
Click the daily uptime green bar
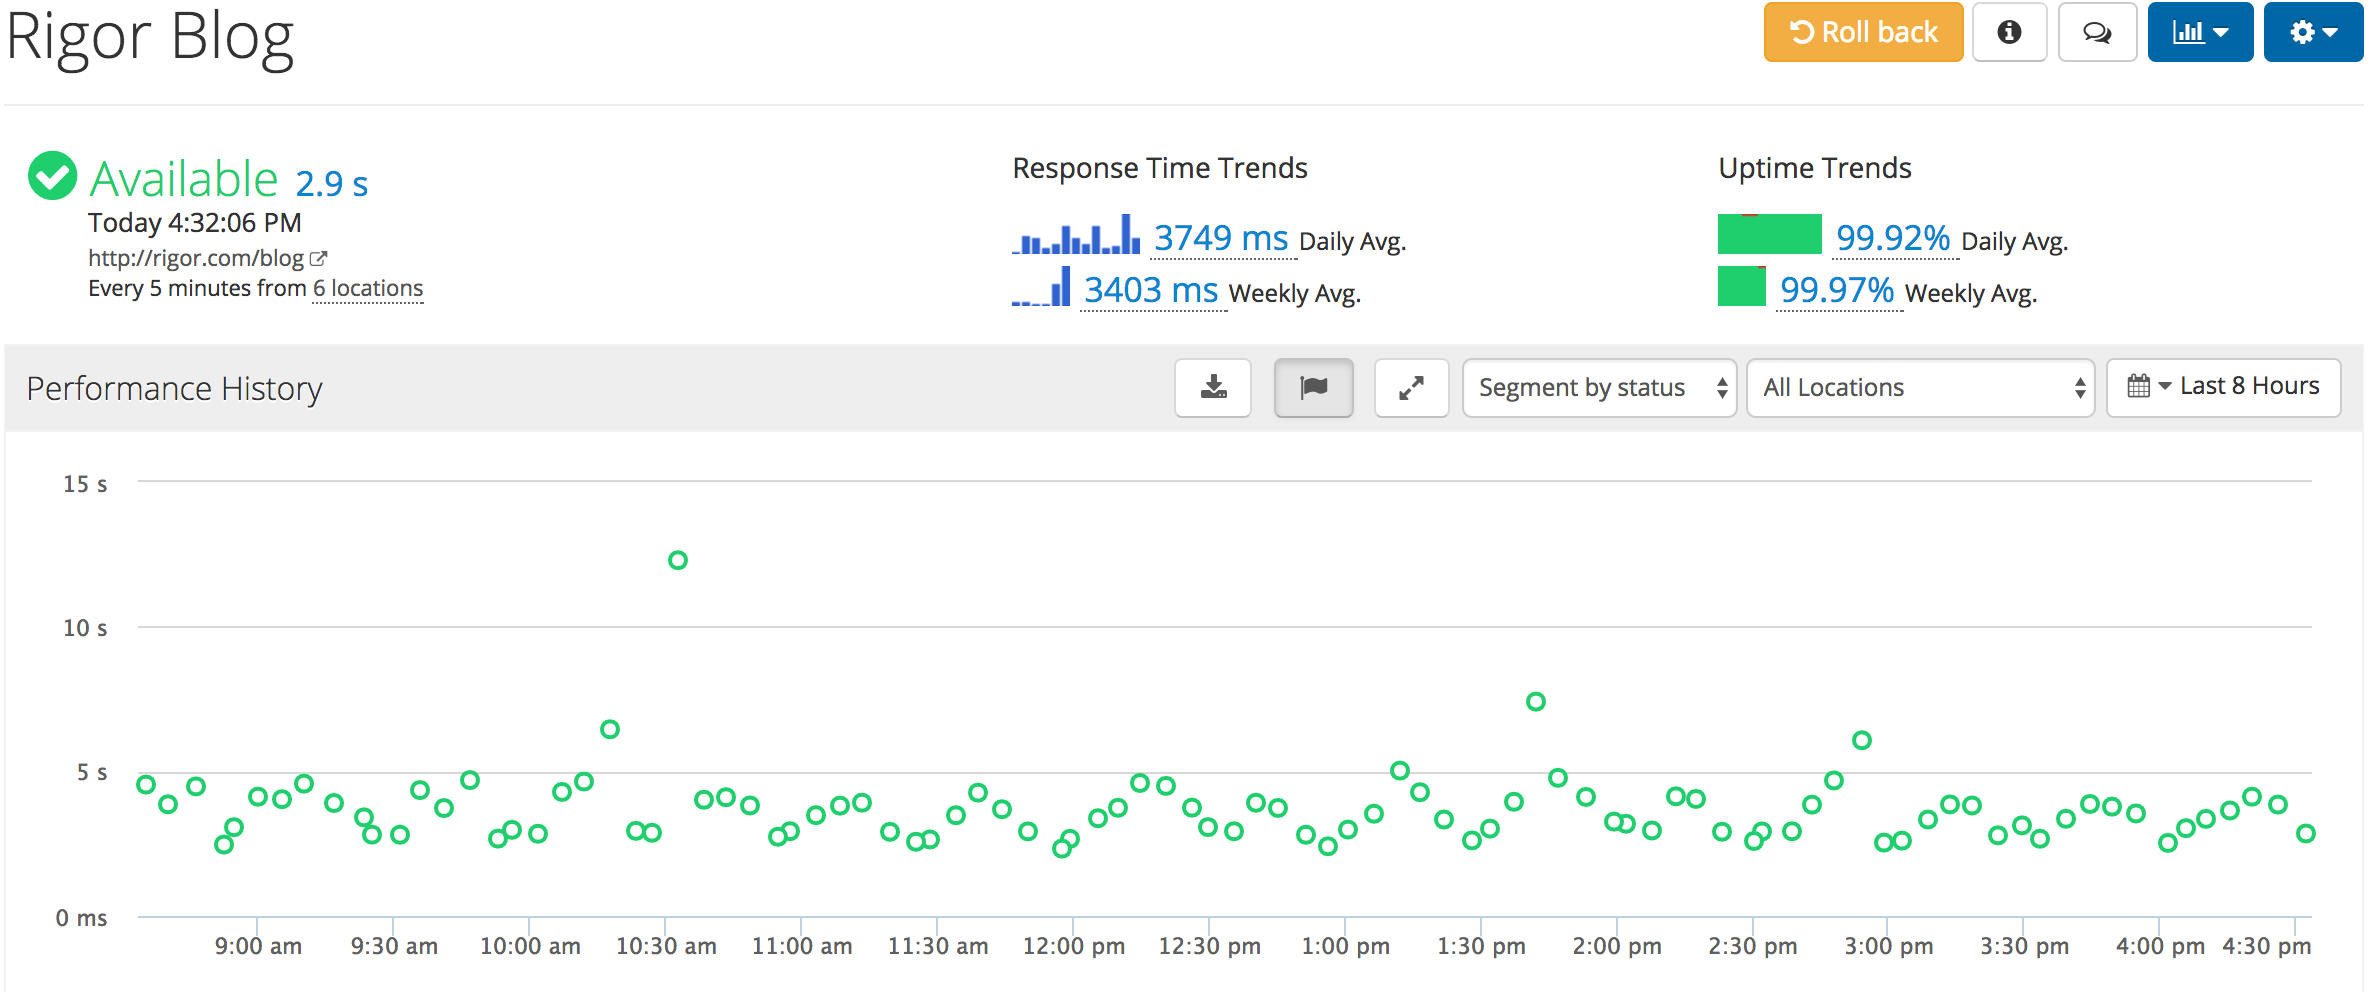point(1769,234)
